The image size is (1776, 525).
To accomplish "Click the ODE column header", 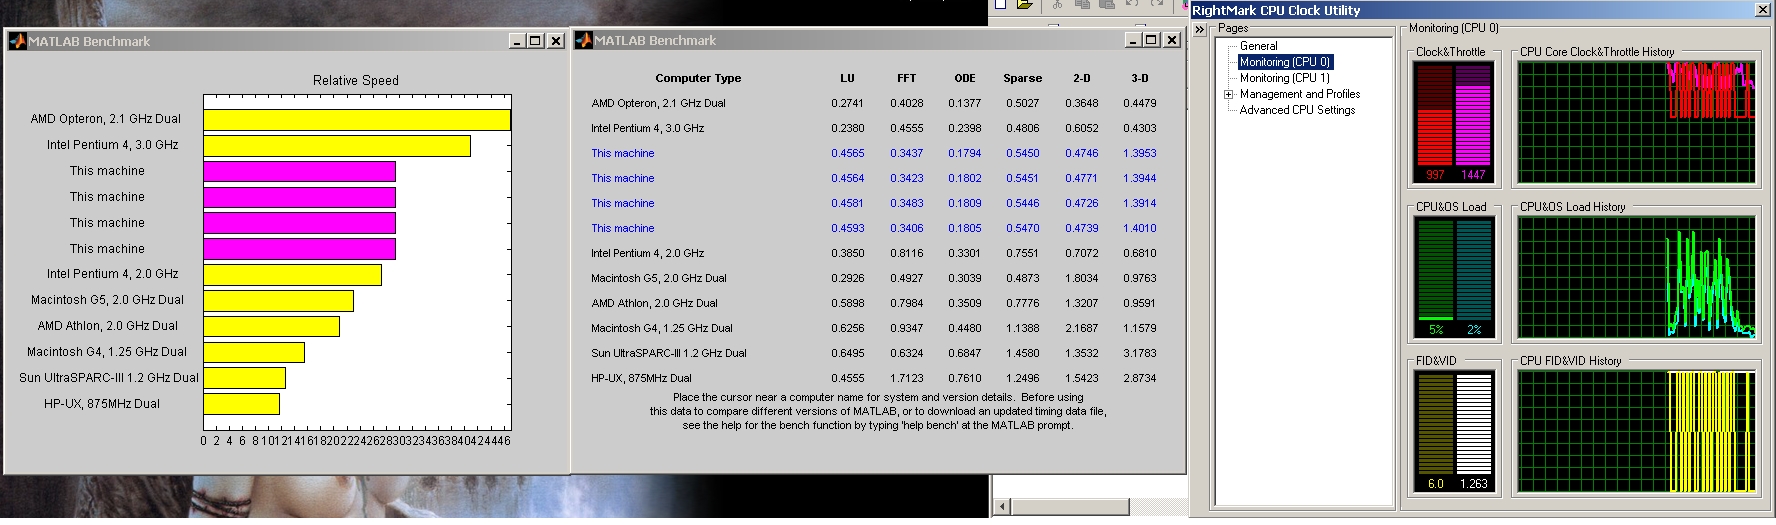I will point(965,78).
